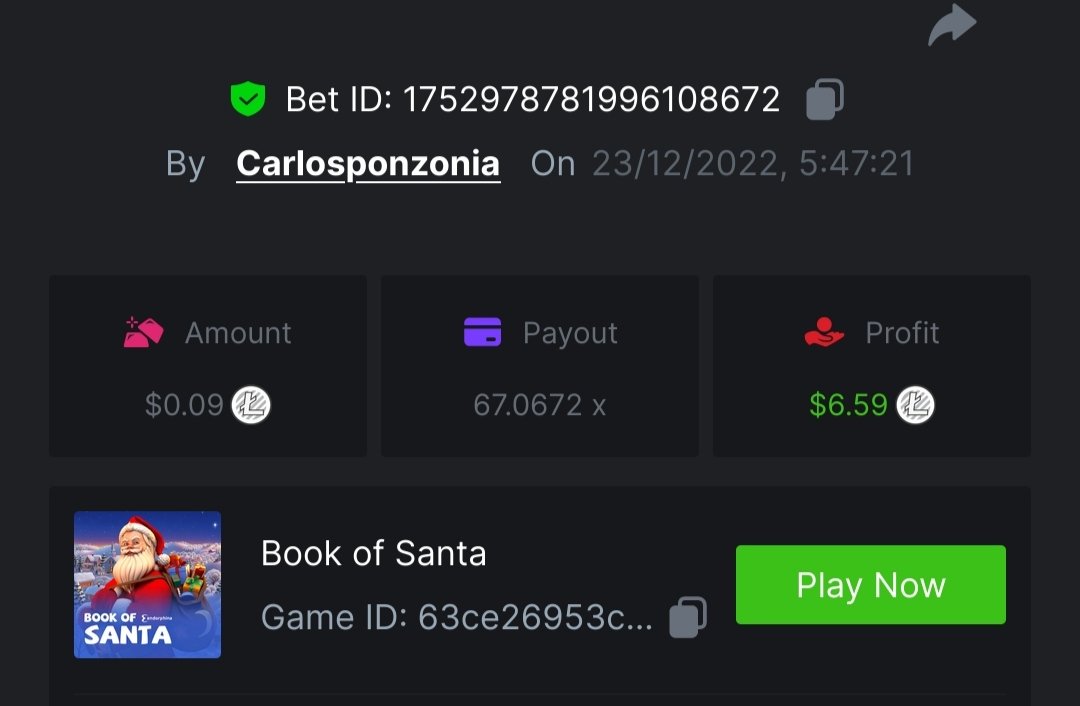Viewport: 1080px width, 706px height.
Task: Click the share arrow icon
Action: tap(951, 25)
